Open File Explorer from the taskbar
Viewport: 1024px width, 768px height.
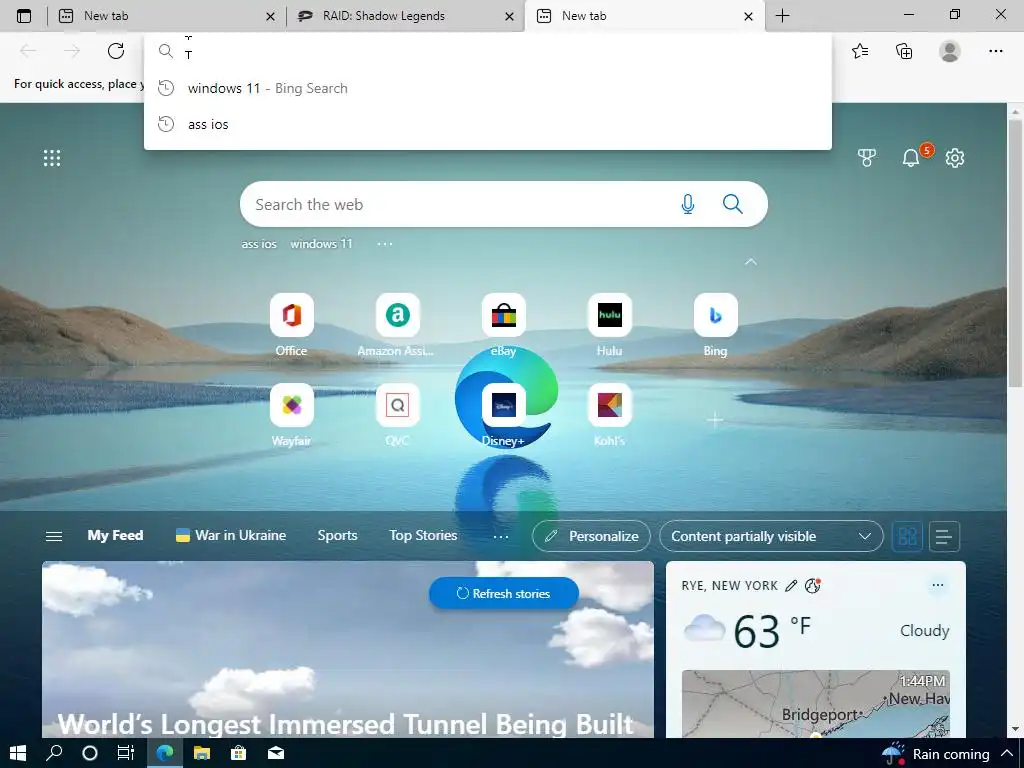(202, 753)
